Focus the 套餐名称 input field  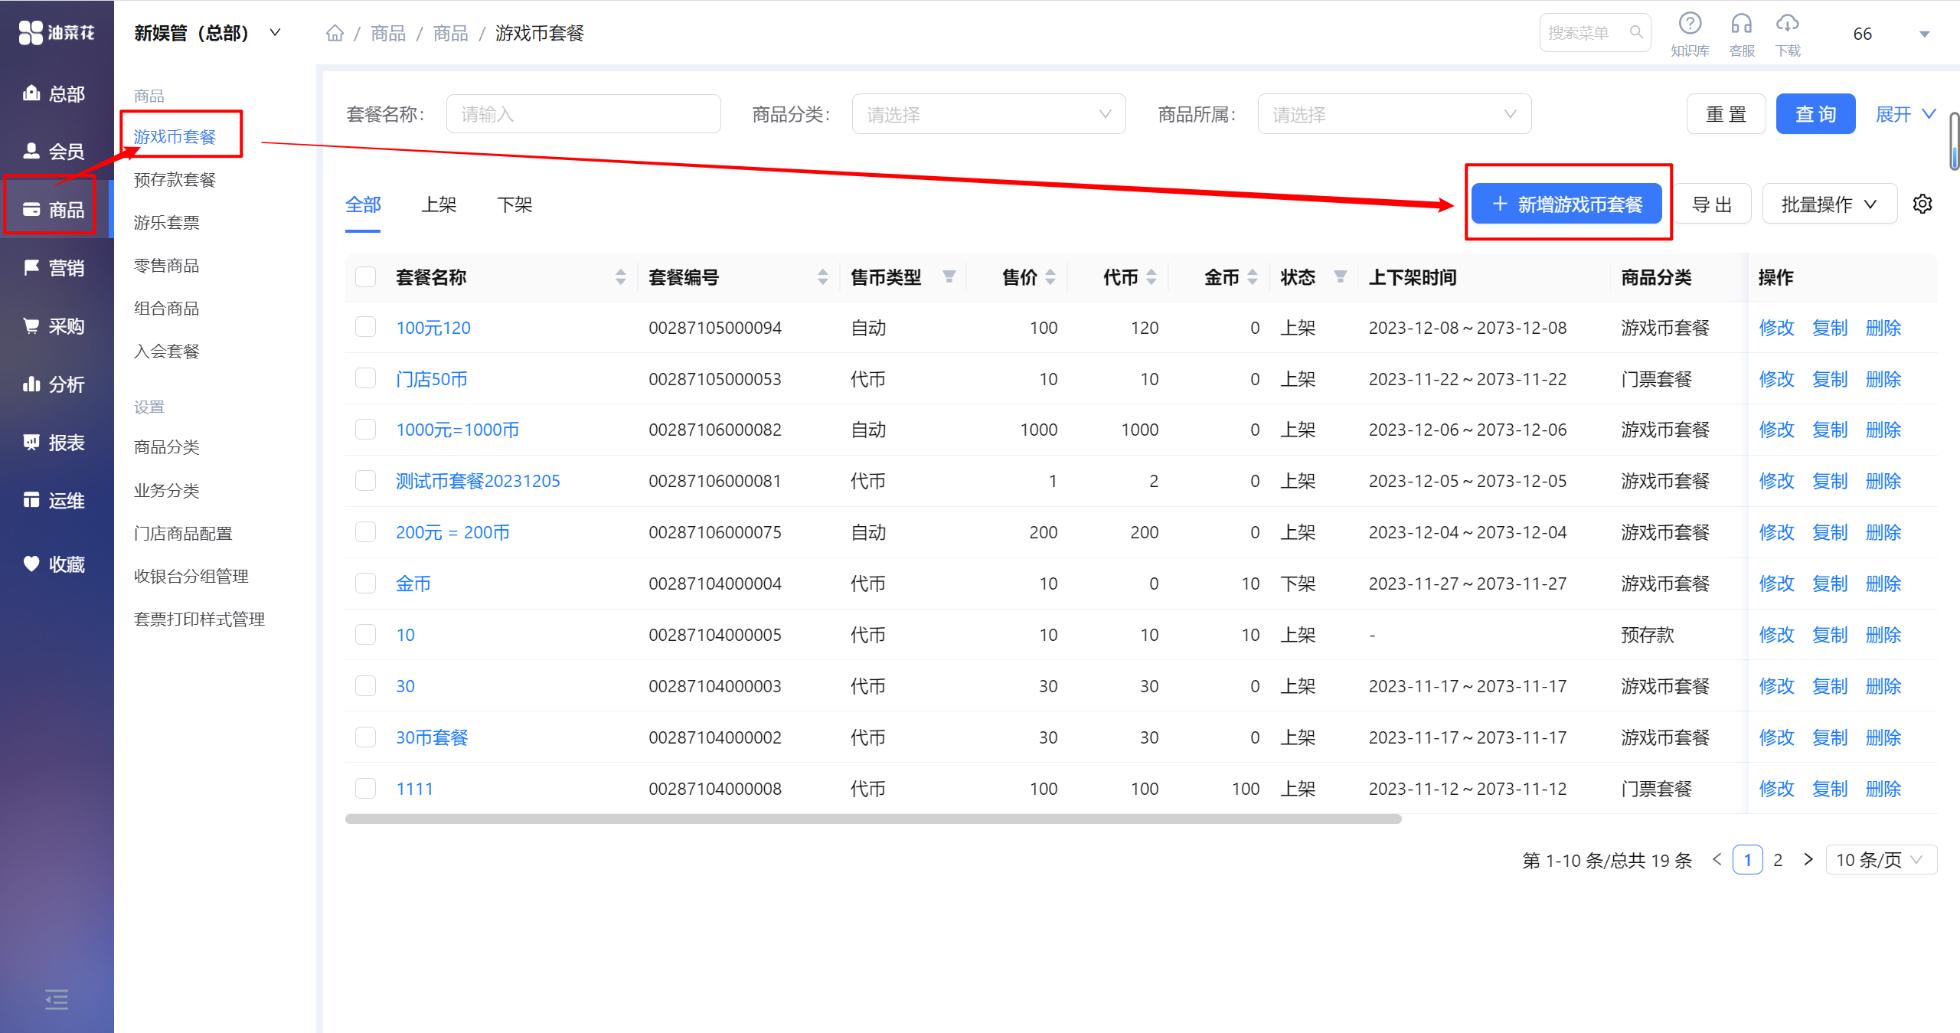[583, 114]
